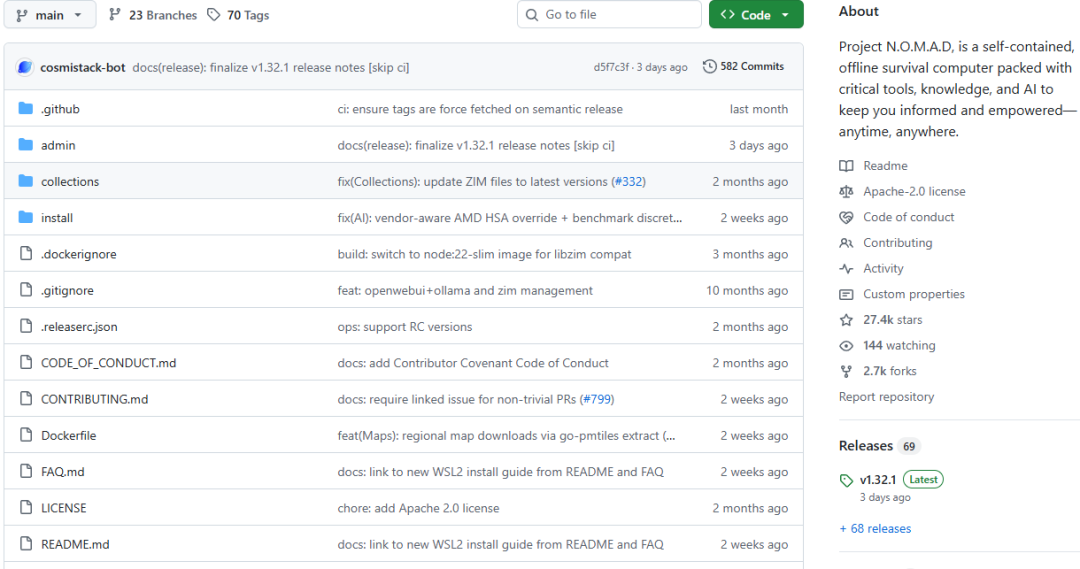View the 70 Tags link
The image size is (1080, 569).
point(238,14)
